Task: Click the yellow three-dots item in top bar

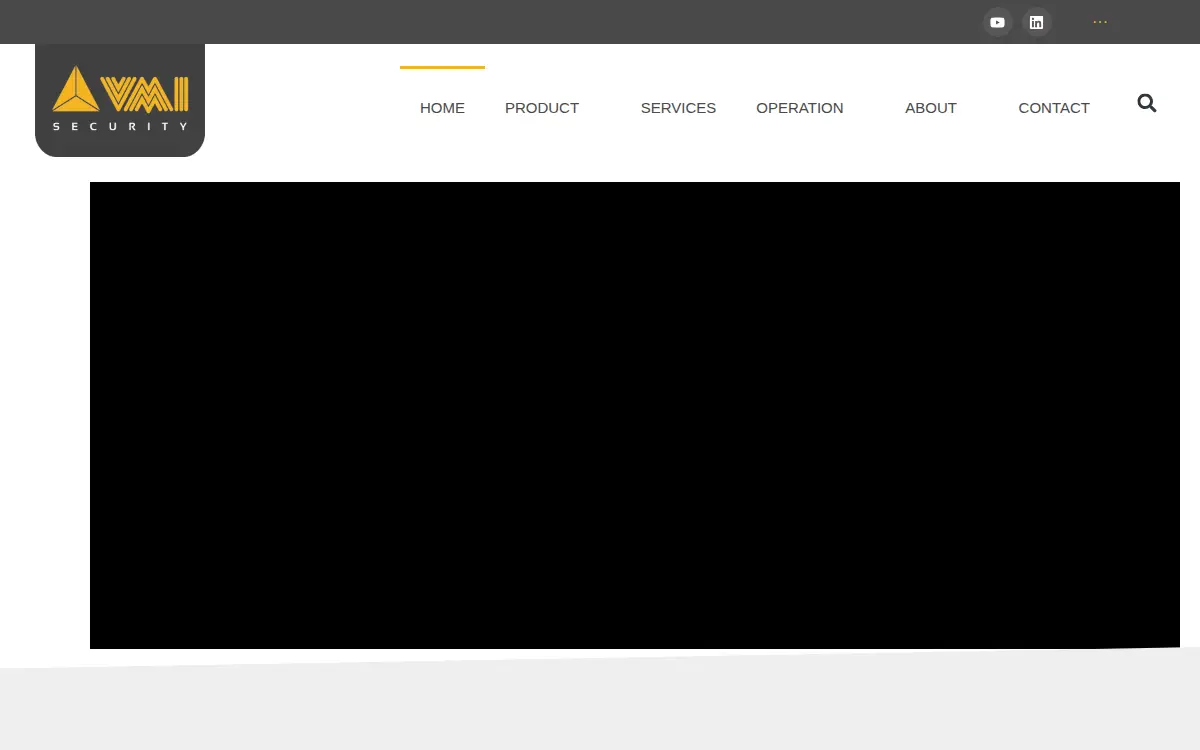Action: 1100,22
